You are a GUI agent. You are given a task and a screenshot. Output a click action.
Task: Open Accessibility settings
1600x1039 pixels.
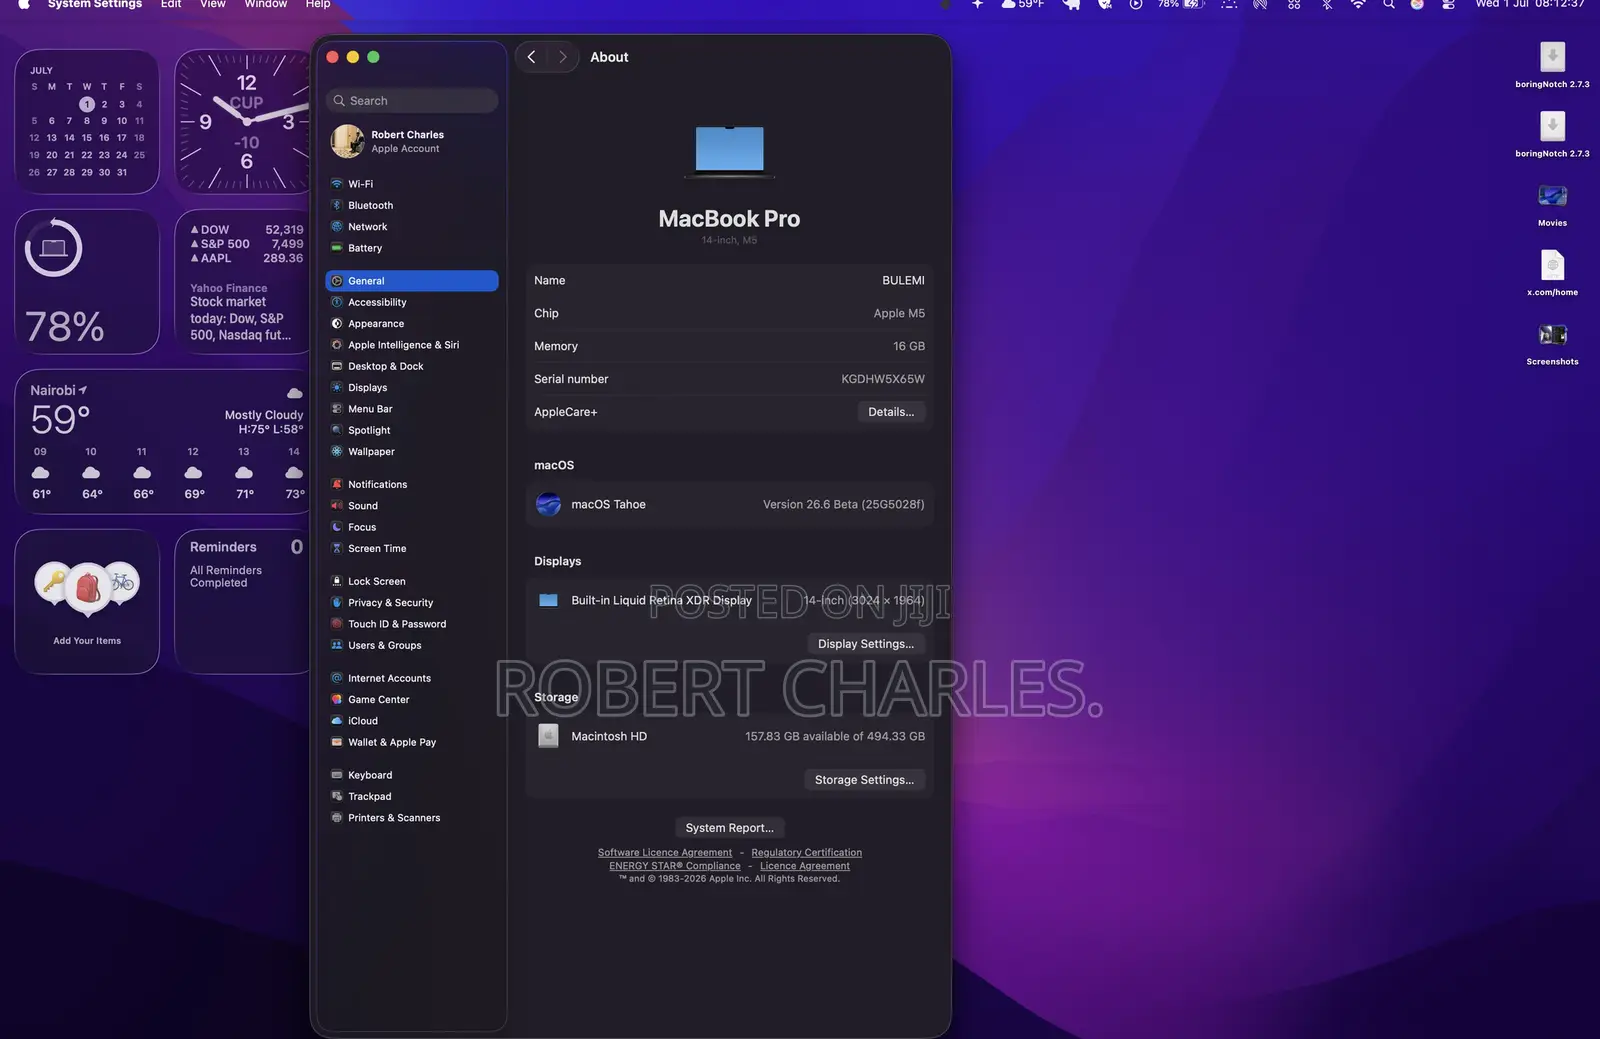411,302
